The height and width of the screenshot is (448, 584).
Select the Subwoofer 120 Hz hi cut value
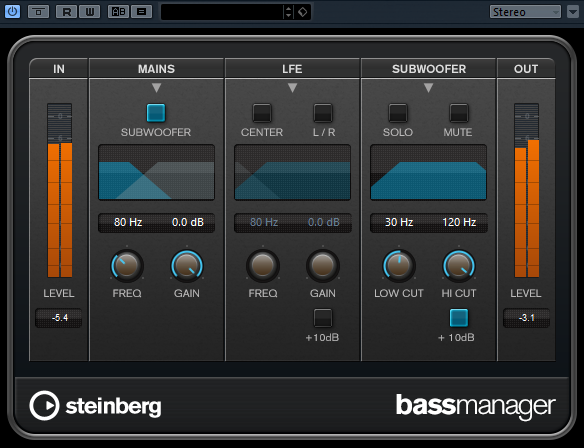tap(459, 222)
